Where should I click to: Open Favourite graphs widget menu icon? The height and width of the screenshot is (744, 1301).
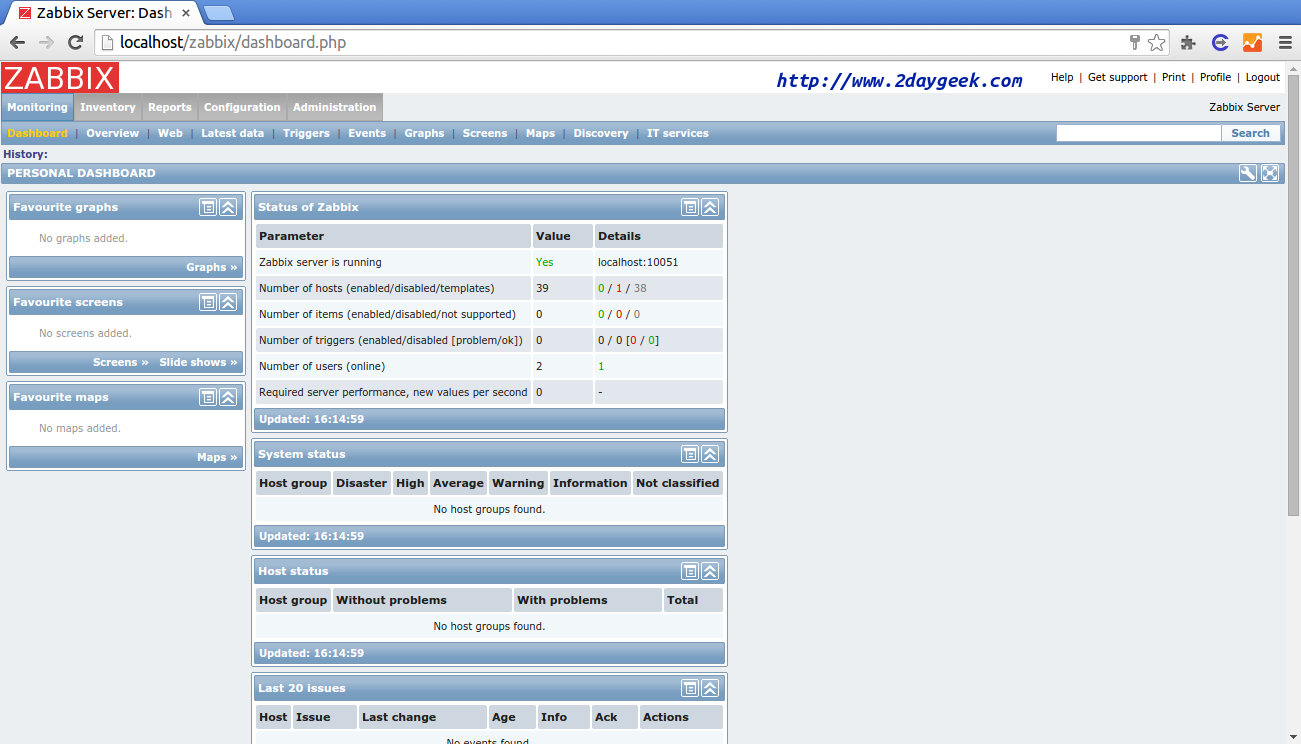pyautogui.click(x=208, y=207)
